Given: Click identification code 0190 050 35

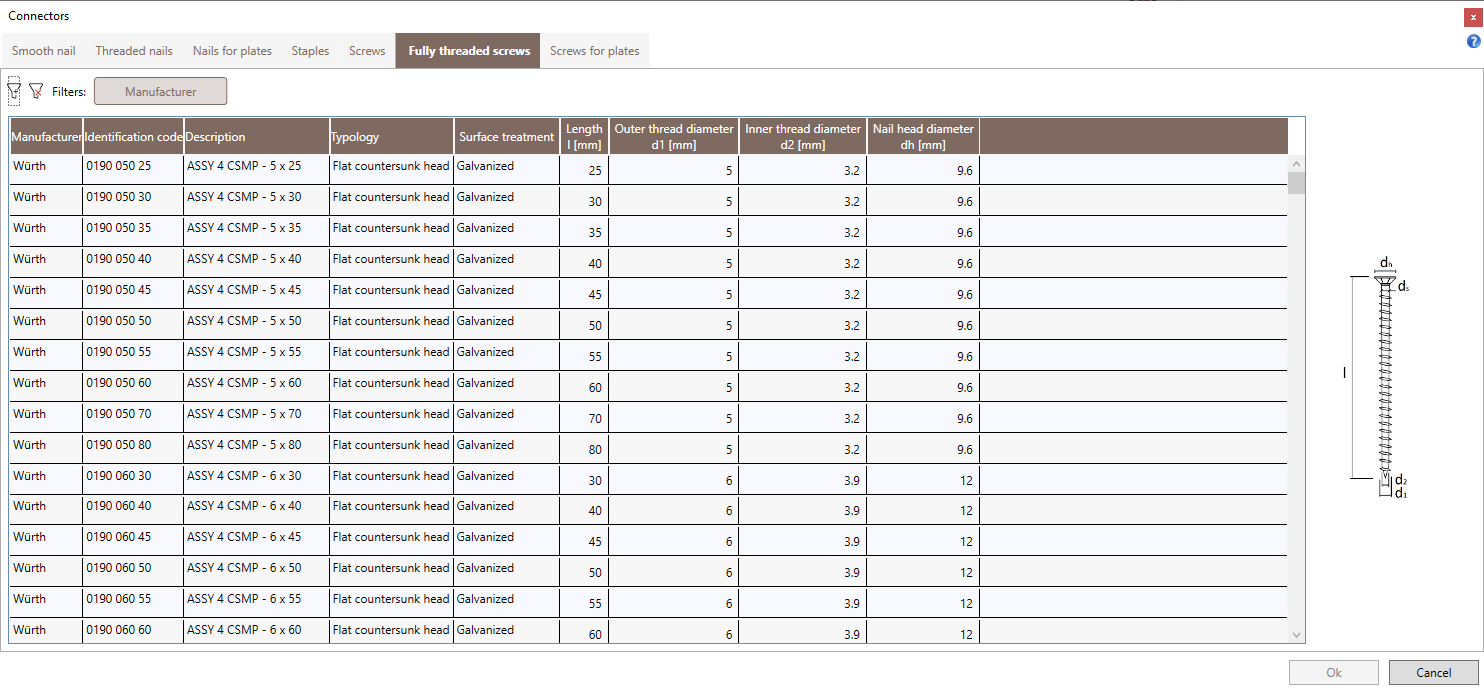Looking at the screenshot, I should coord(119,228).
